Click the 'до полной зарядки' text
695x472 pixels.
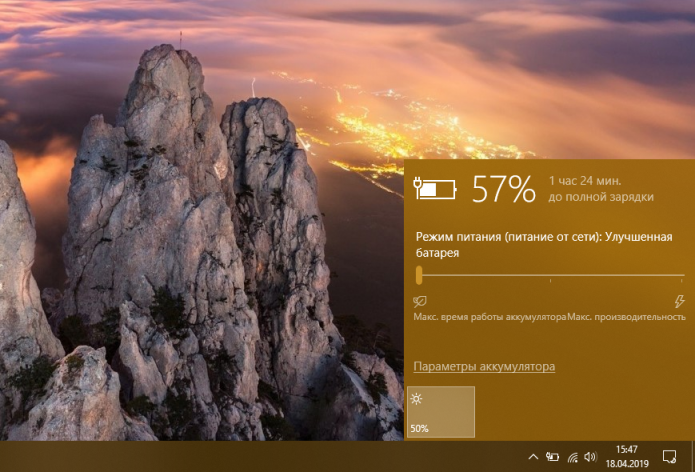click(601, 197)
